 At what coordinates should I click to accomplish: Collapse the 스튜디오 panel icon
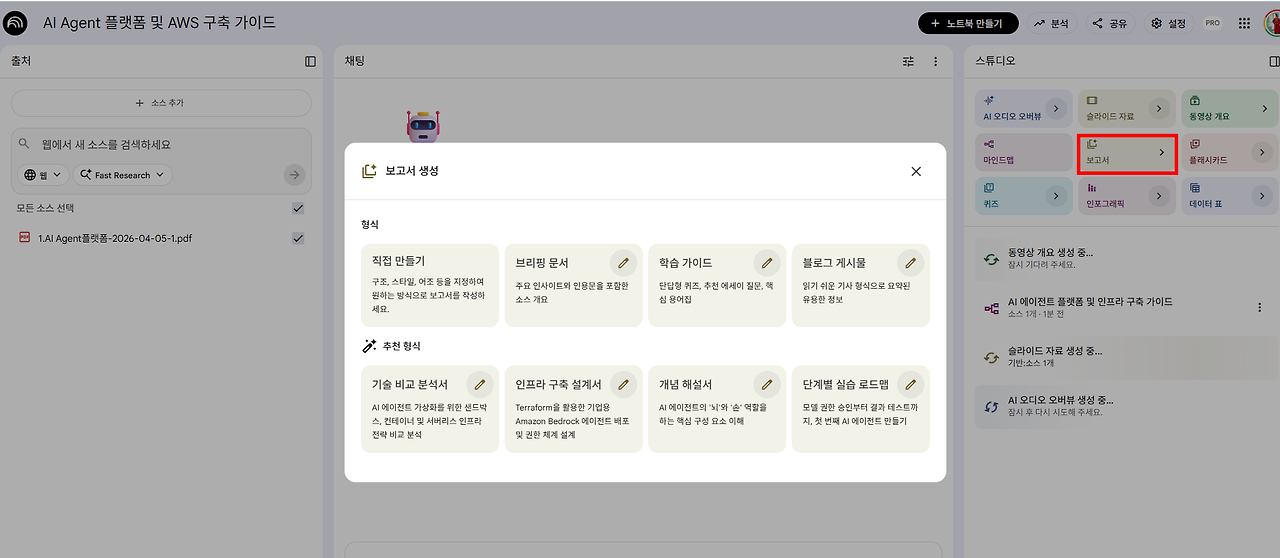point(1274,61)
